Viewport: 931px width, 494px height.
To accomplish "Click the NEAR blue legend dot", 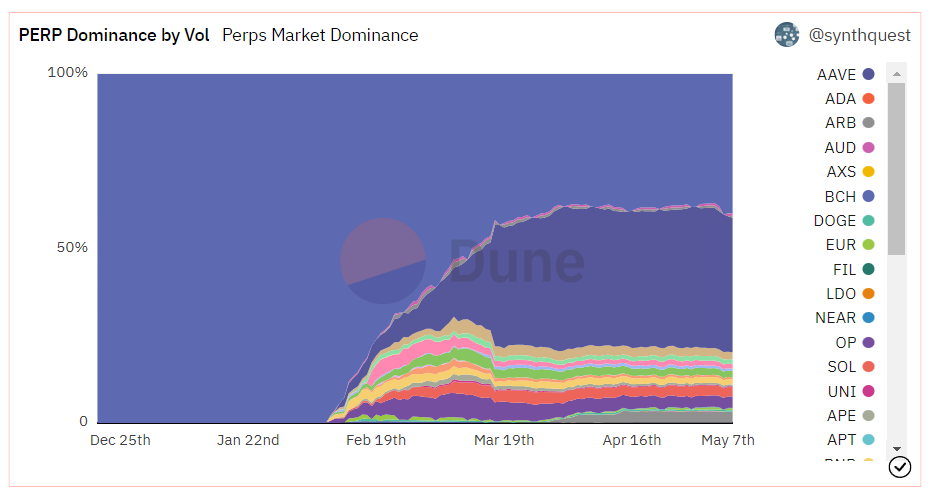I will point(868,318).
